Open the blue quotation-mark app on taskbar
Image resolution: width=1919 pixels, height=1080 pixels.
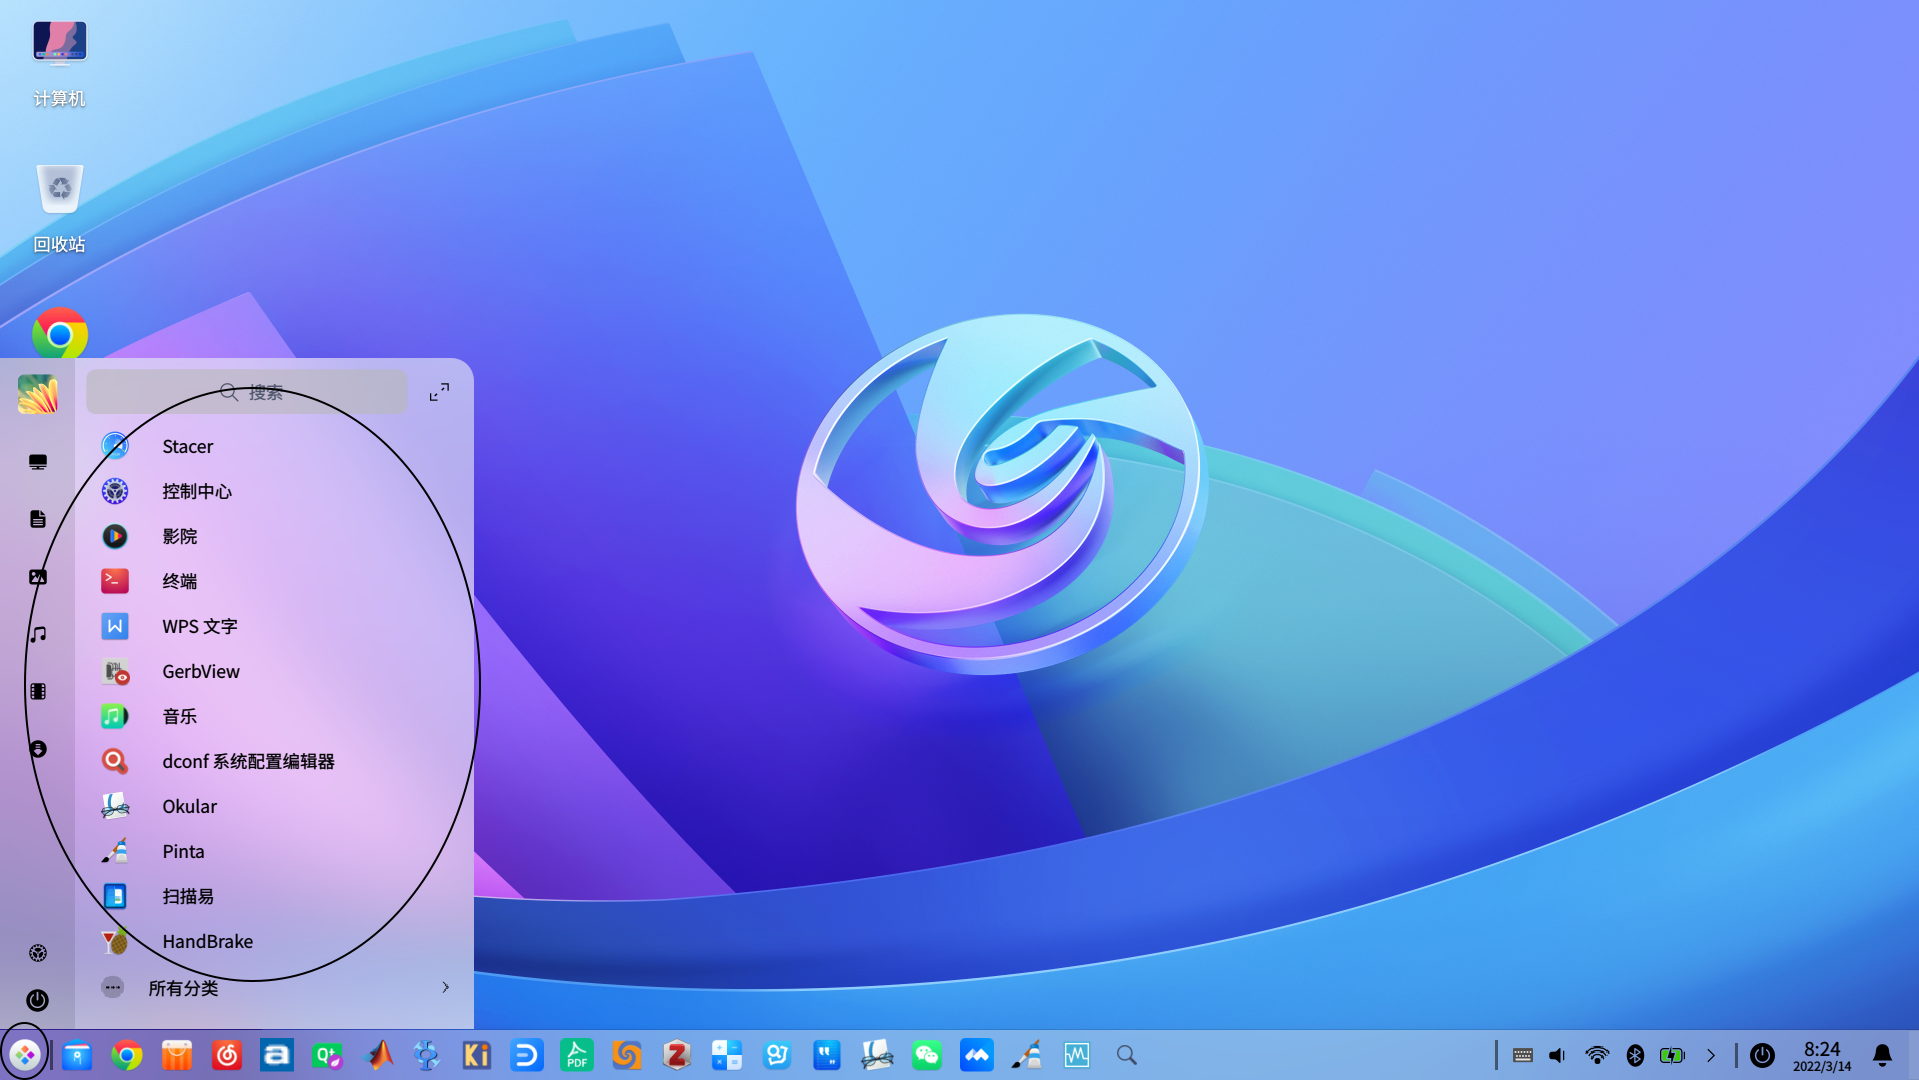pos(827,1055)
